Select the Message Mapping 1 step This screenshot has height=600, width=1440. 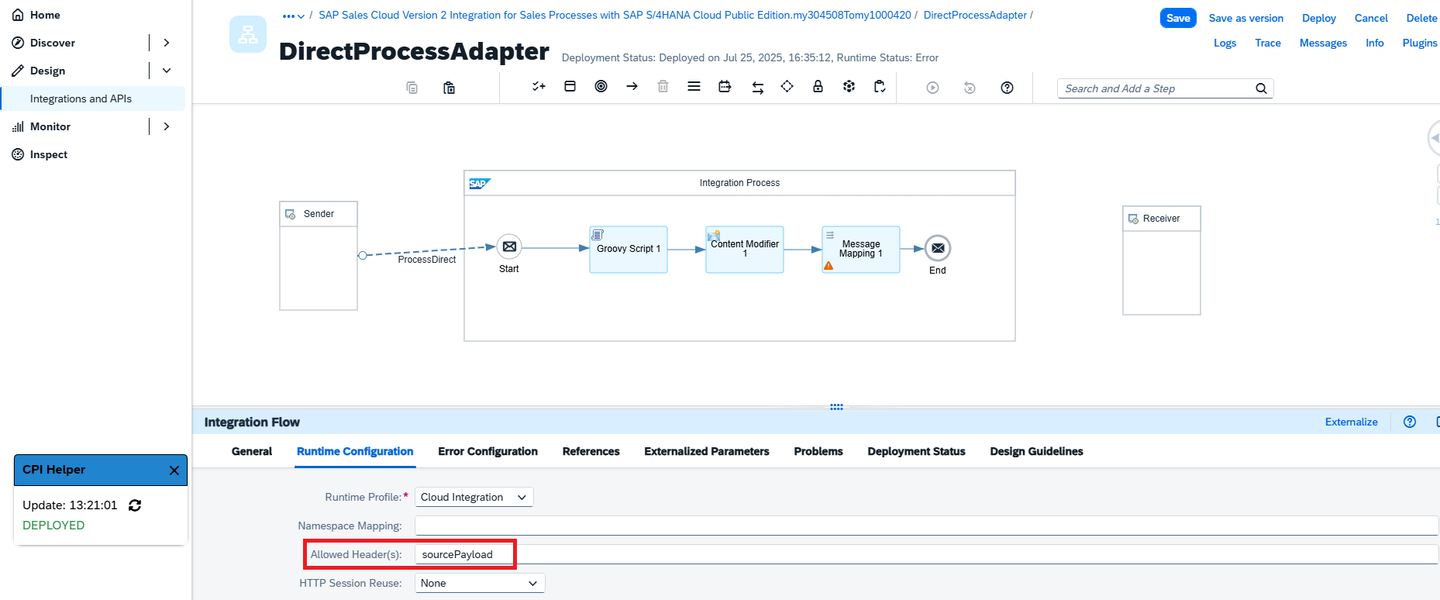tap(861, 249)
